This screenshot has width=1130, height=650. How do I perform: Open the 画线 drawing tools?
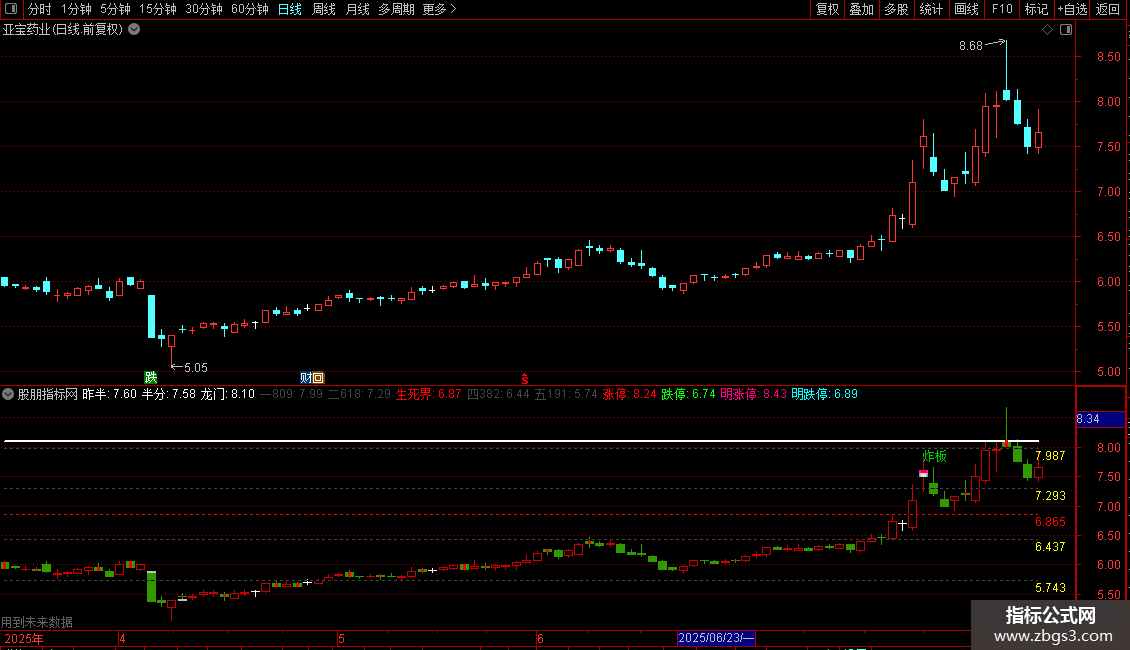click(966, 9)
